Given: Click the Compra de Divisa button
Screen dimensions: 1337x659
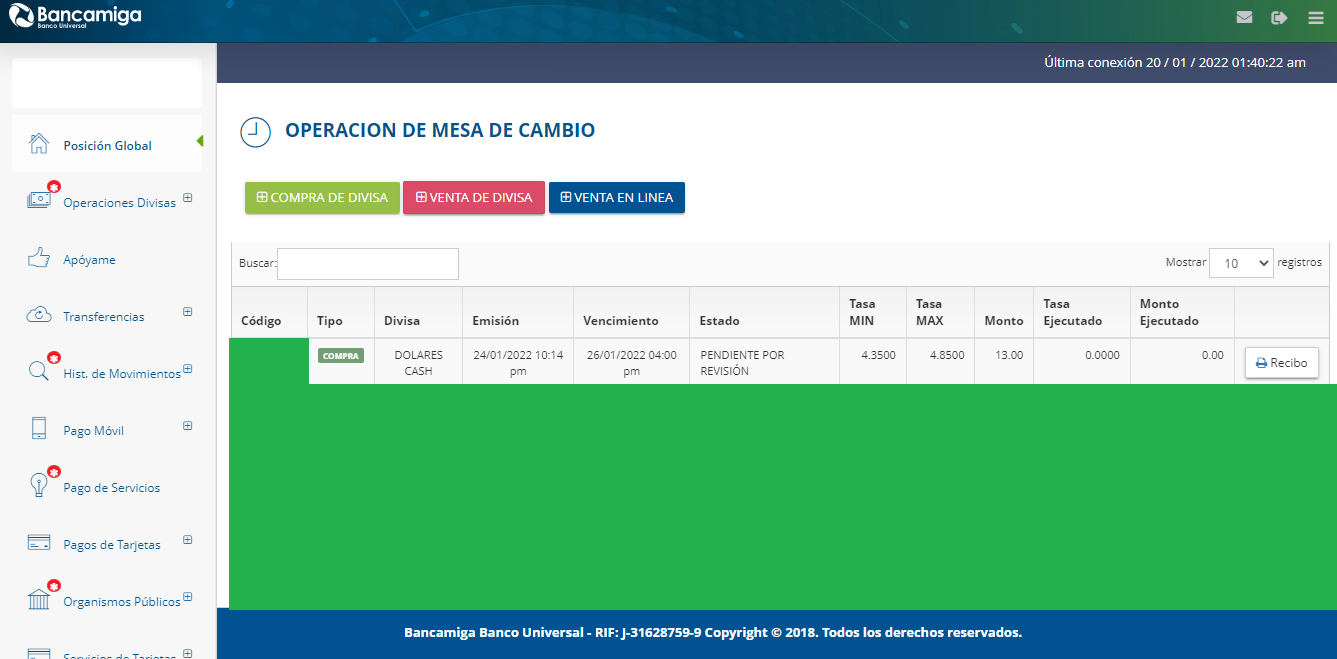Looking at the screenshot, I should tap(322, 198).
